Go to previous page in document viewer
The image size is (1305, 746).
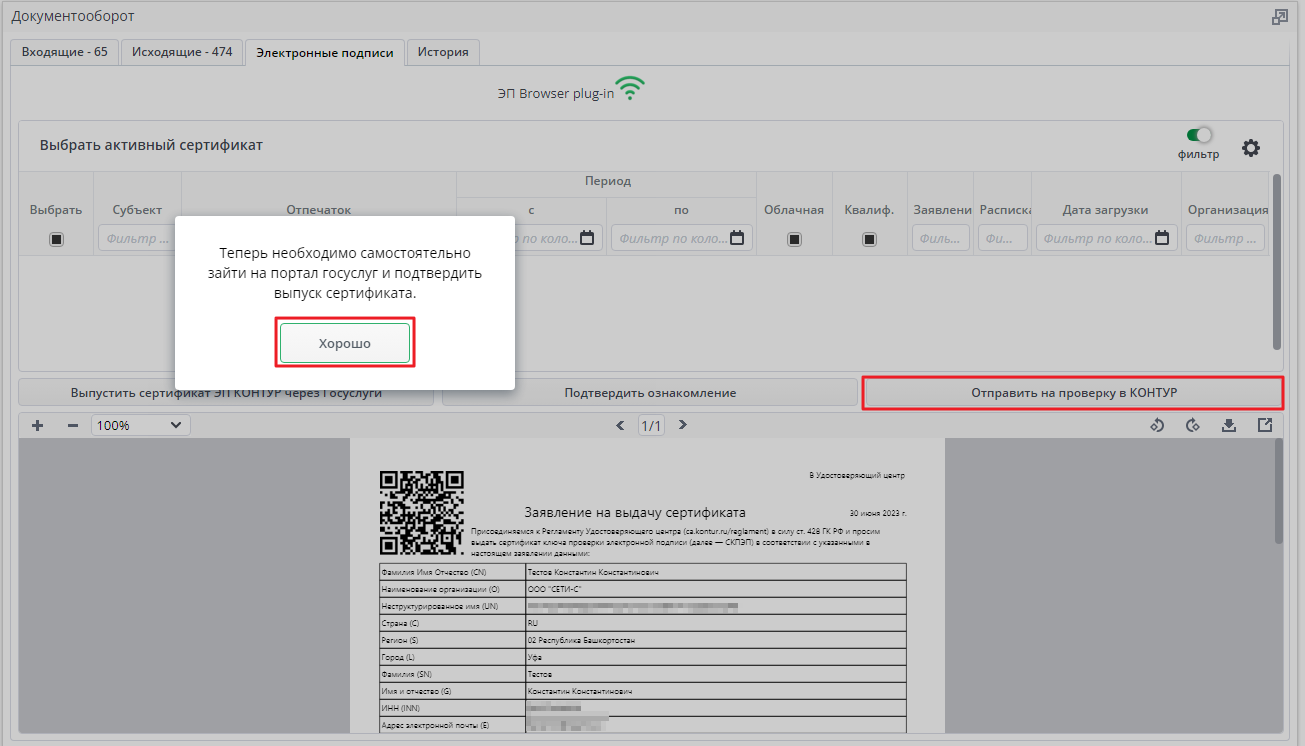pyautogui.click(x=620, y=425)
